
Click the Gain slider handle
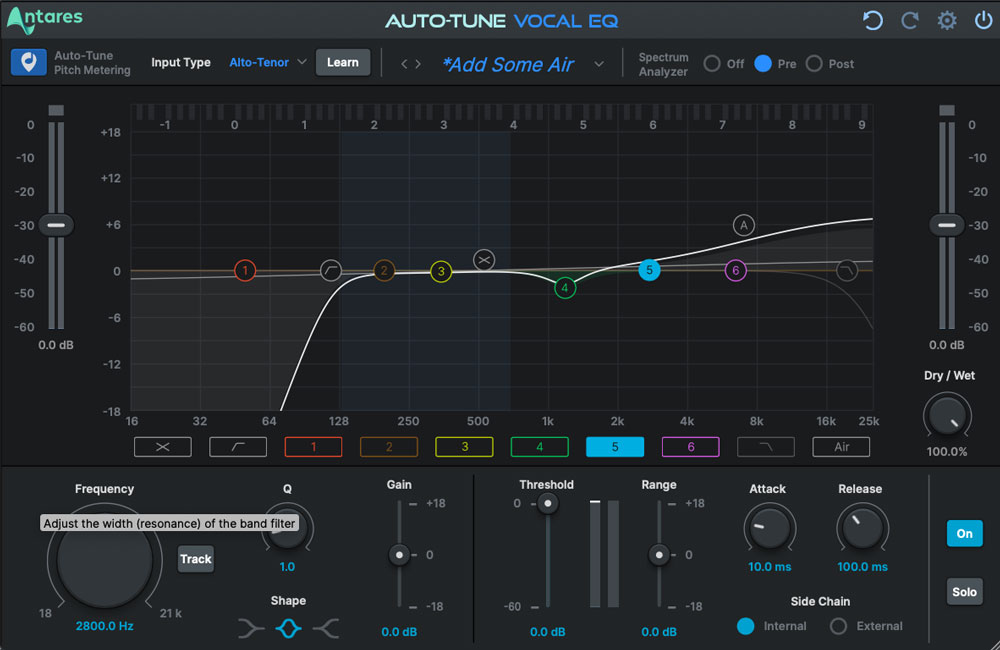(399, 555)
